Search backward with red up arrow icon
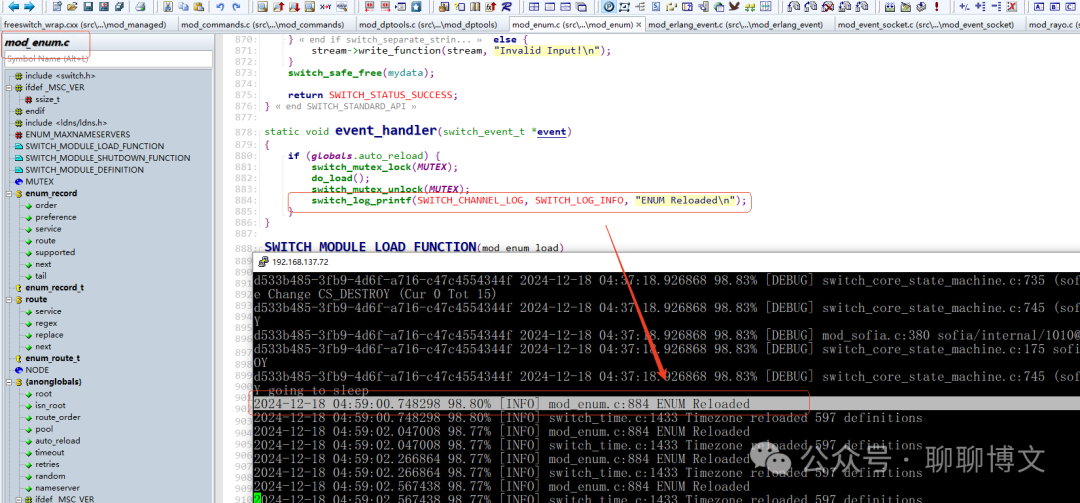The height and width of the screenshot is (503, 1080). click(x=278, y=7)
